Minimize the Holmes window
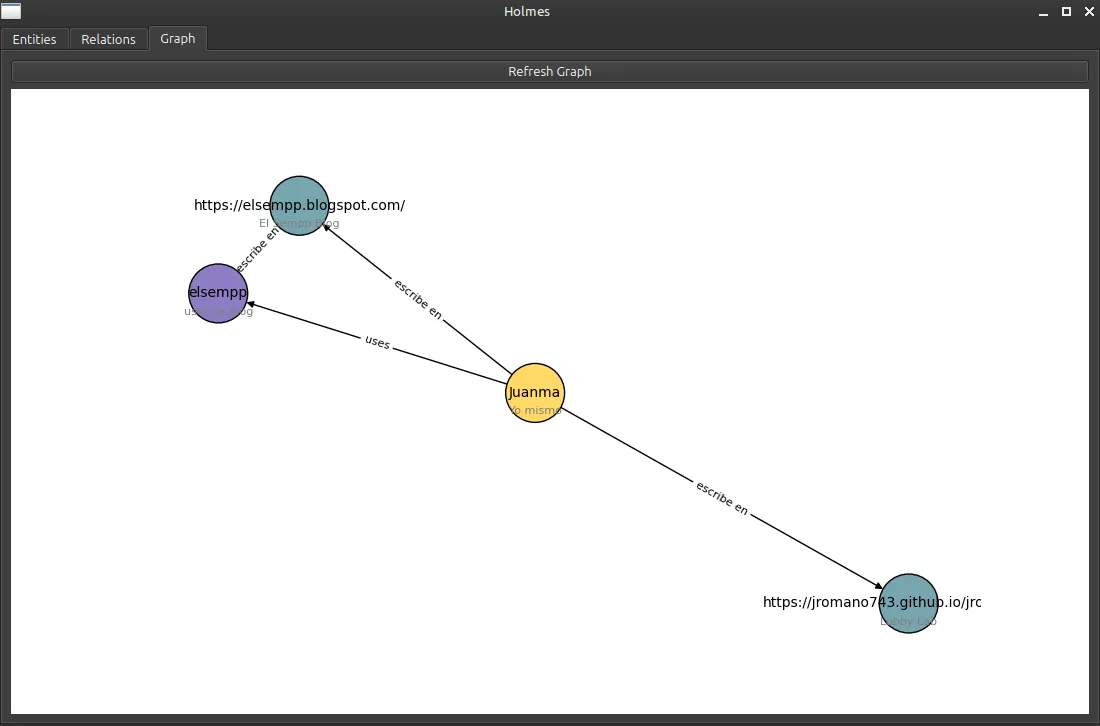The image size is (1100, 726). click(x=1044, y=12)
